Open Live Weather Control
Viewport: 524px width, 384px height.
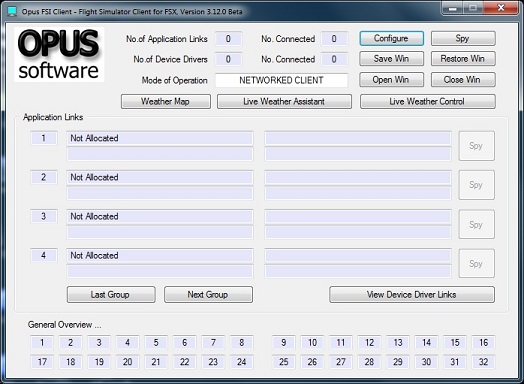point(427,102)
